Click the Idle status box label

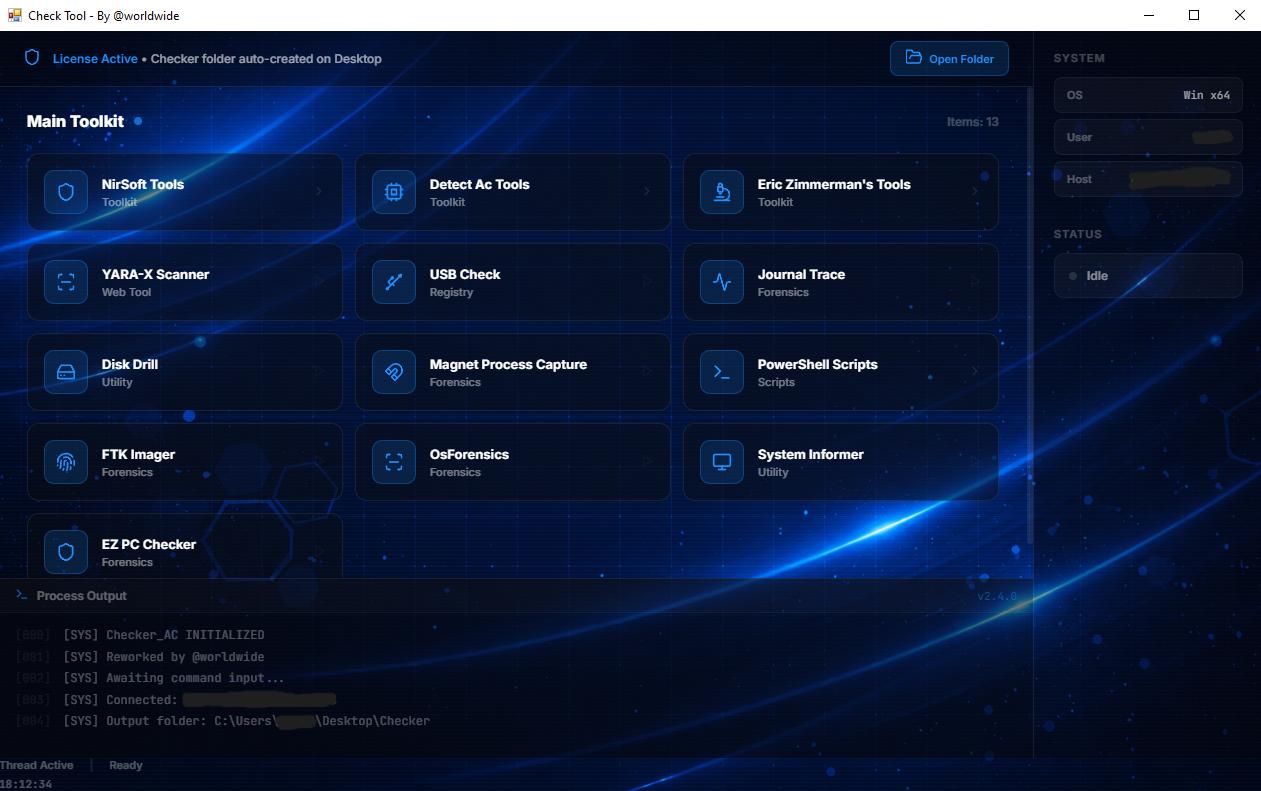coord(1097,276)
